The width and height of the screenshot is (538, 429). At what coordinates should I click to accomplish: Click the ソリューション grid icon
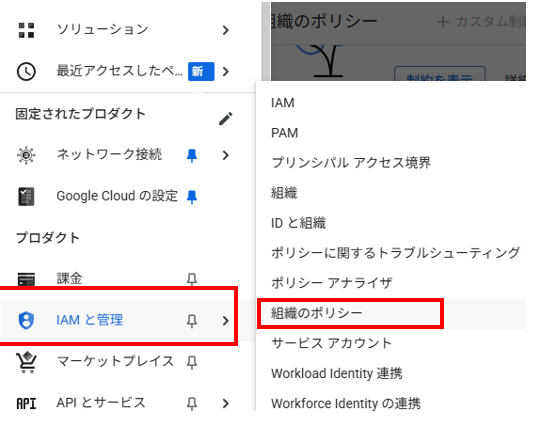coord(26,30)
